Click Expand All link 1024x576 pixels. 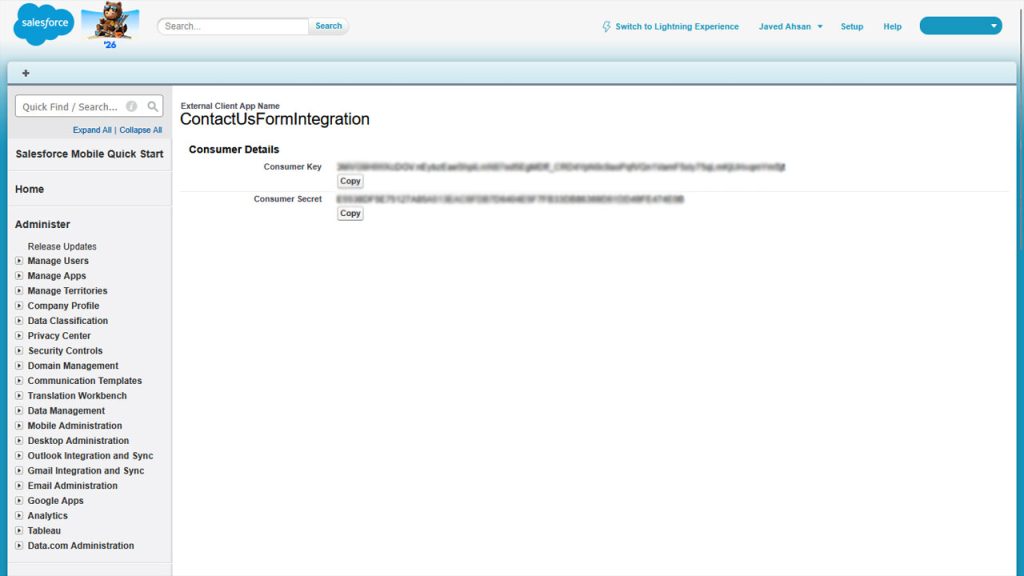(92, 130)
